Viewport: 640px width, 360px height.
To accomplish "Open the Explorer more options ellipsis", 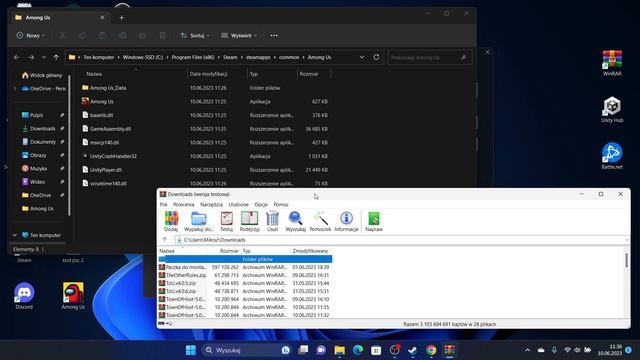I will pyautogui.click(x=274, y=36).
